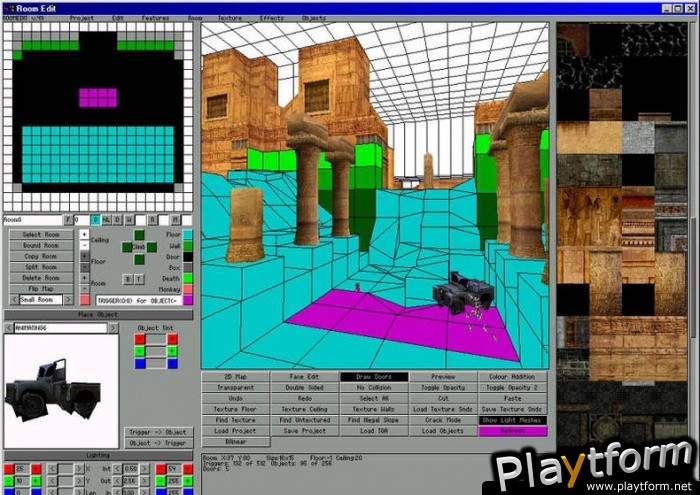Toggle Show Light Meshes
Viewport: 700px width, 495px height.
click(x=514, y=420)
